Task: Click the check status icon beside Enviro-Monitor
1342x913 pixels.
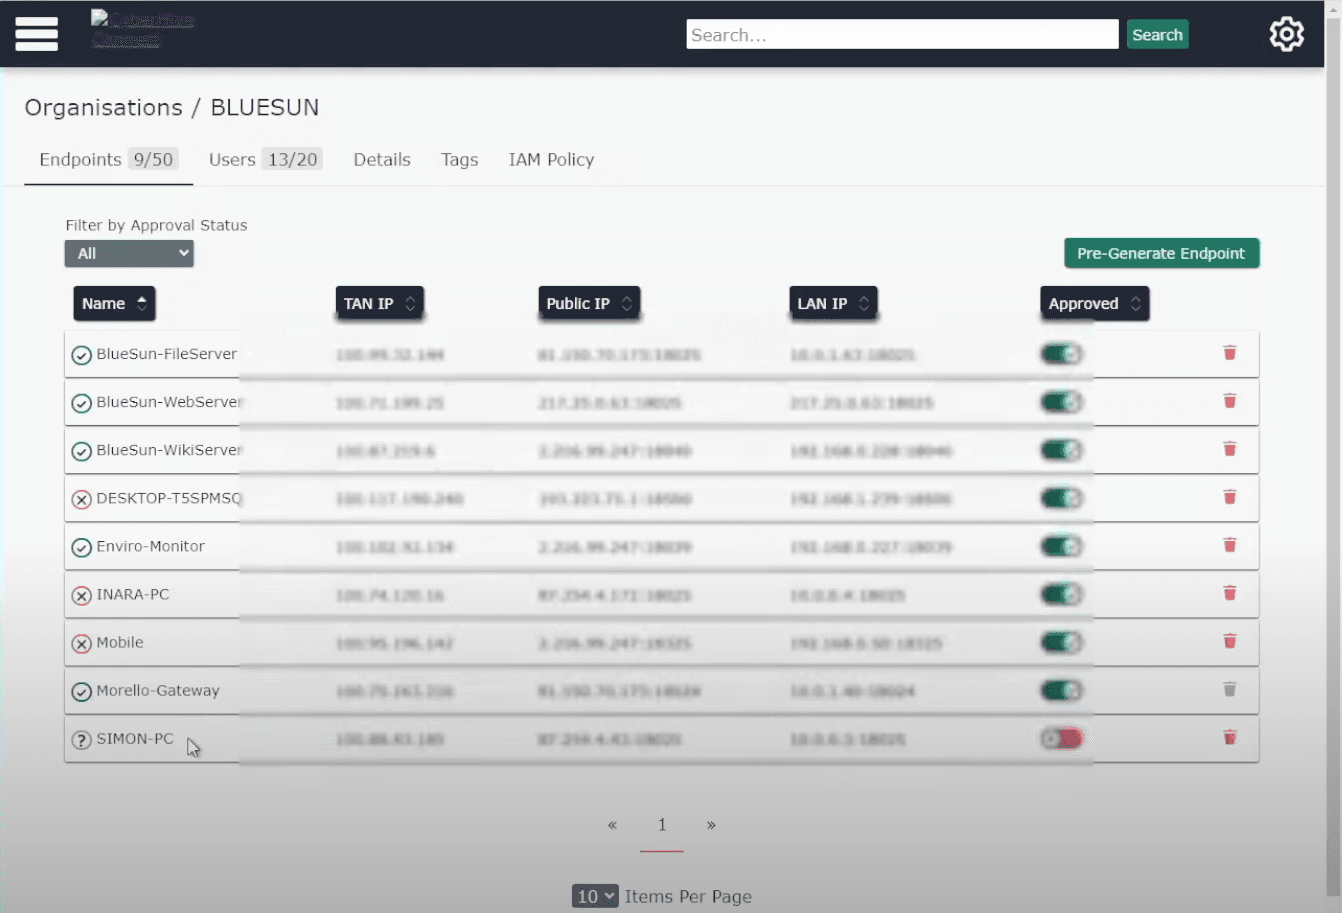Action: click(82, 547)
